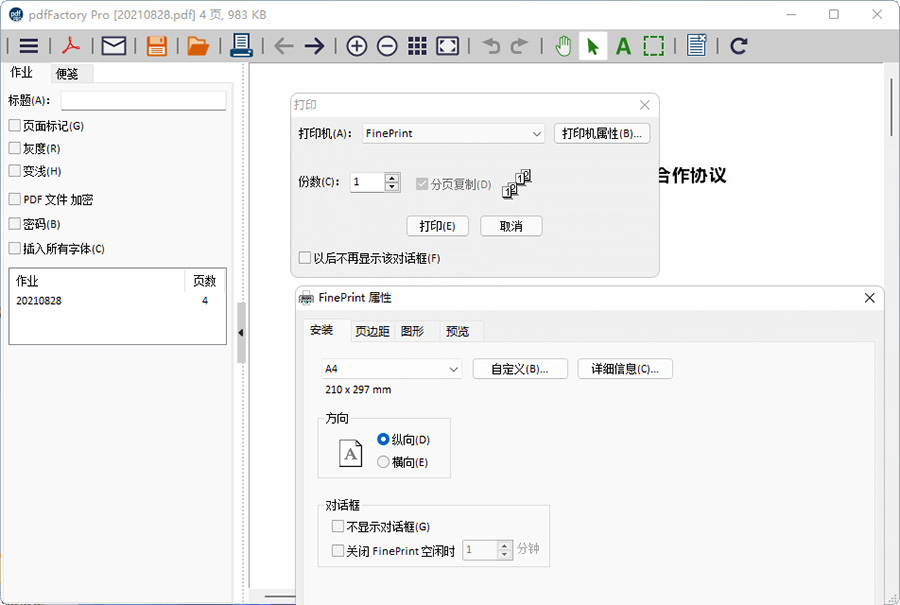Screen dimensions: 900x605
Task: Click the email envelope icon
Action: (113, 45)
